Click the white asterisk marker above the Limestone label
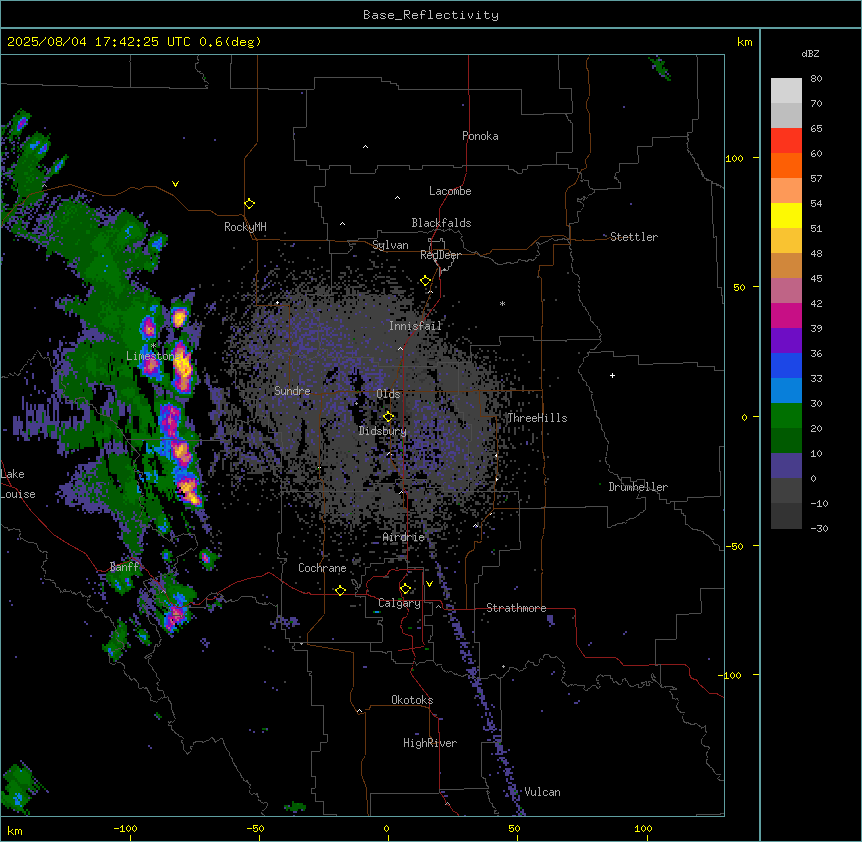Viewport: 862px width, 842px height. pos(153,345)
